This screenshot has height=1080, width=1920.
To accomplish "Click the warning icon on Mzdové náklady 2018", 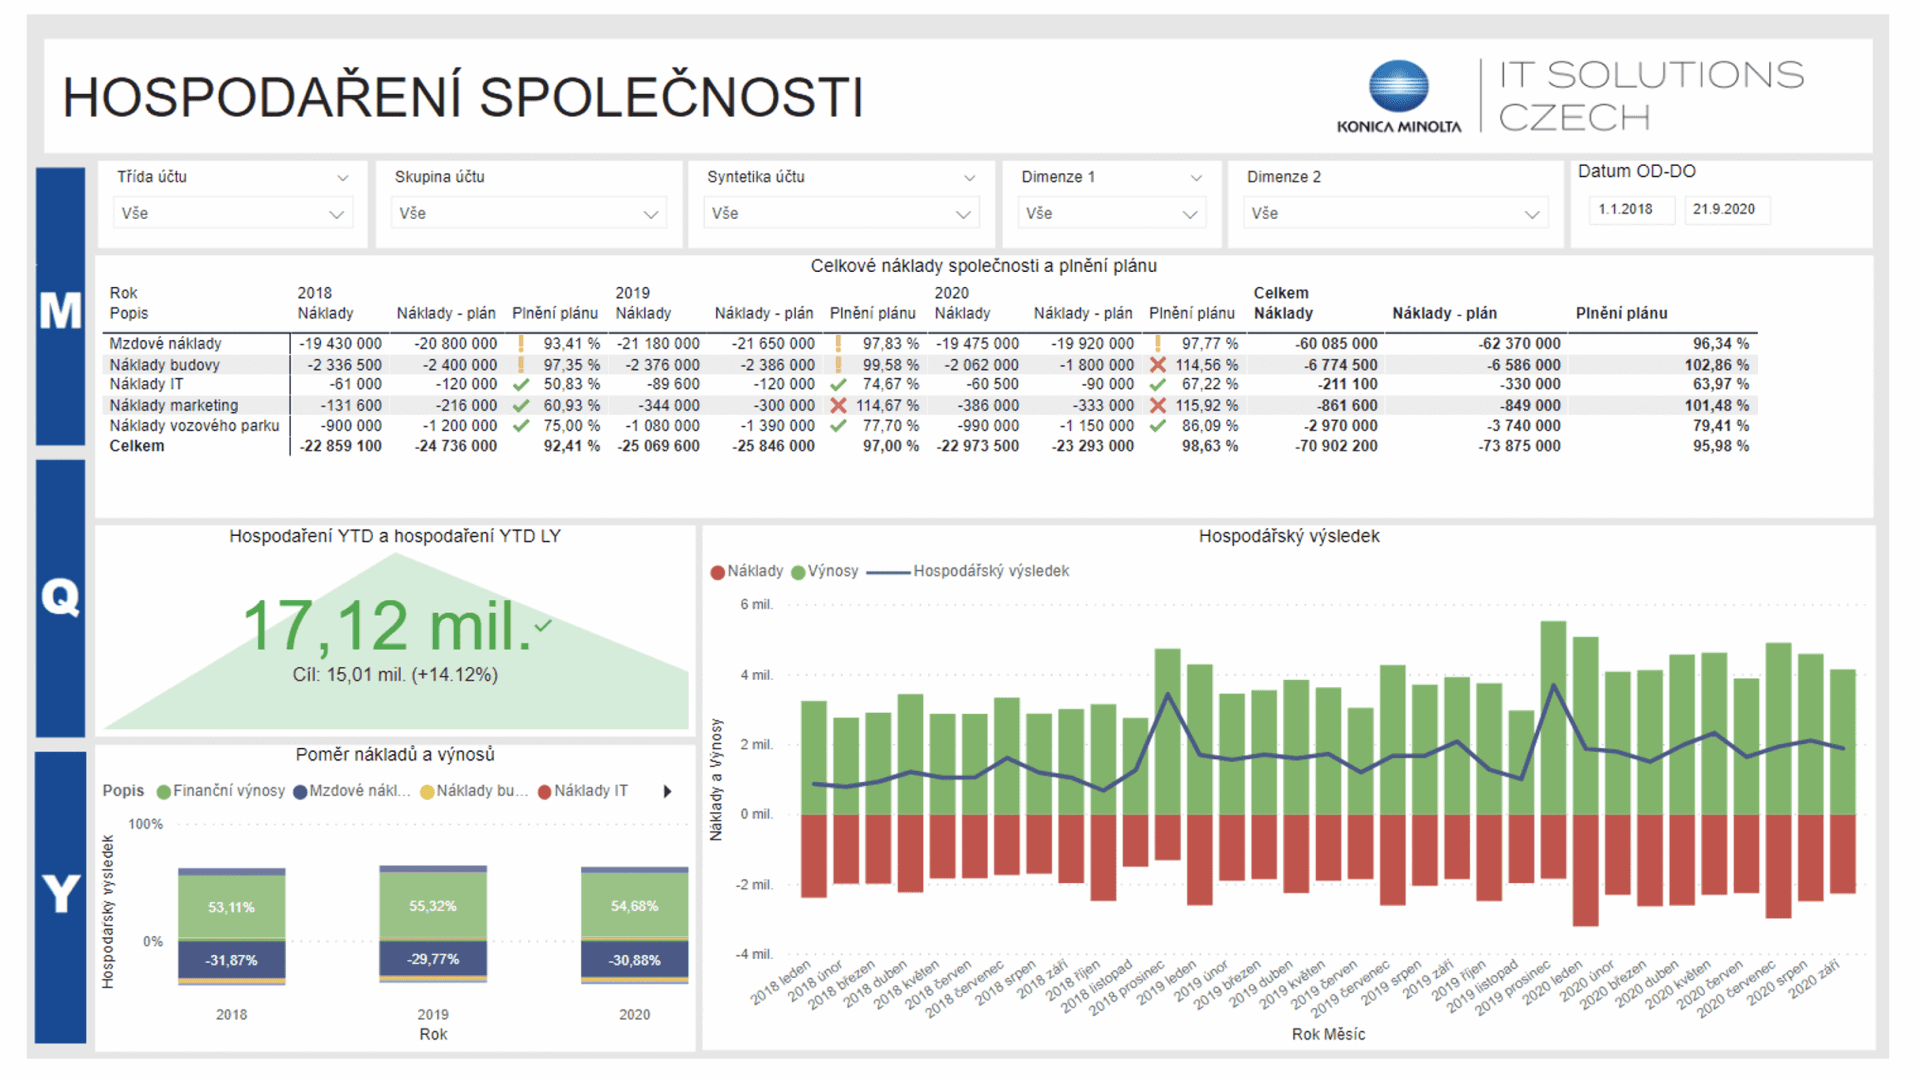I will coord(521,343).
